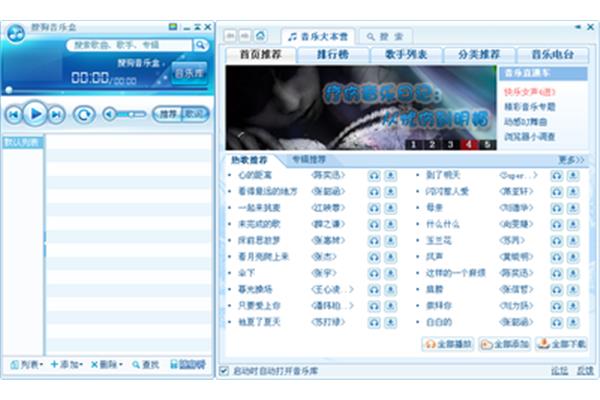Screen dimensions: 600x400
Task: Download 看月亮爬上来 via download icon
Action: (x=390, y=257)
